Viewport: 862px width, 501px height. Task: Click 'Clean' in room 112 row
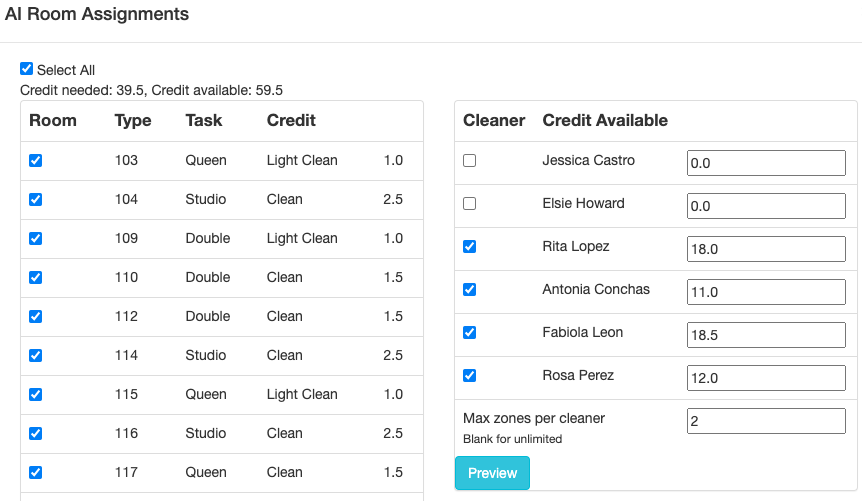285,317
